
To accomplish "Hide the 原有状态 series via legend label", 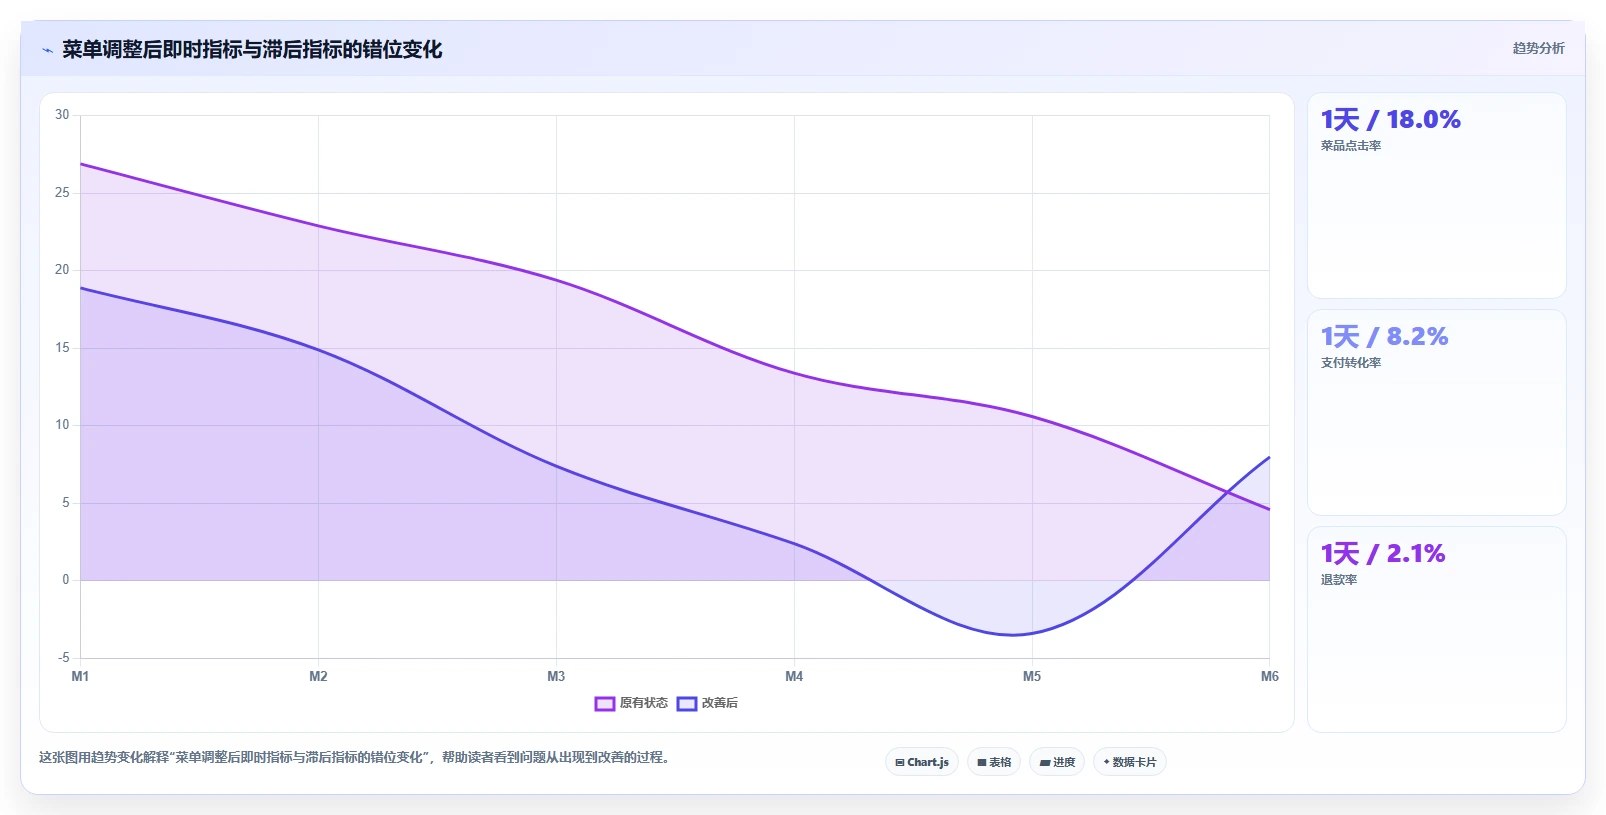I will pyautogui.click(x=643, y=703).
